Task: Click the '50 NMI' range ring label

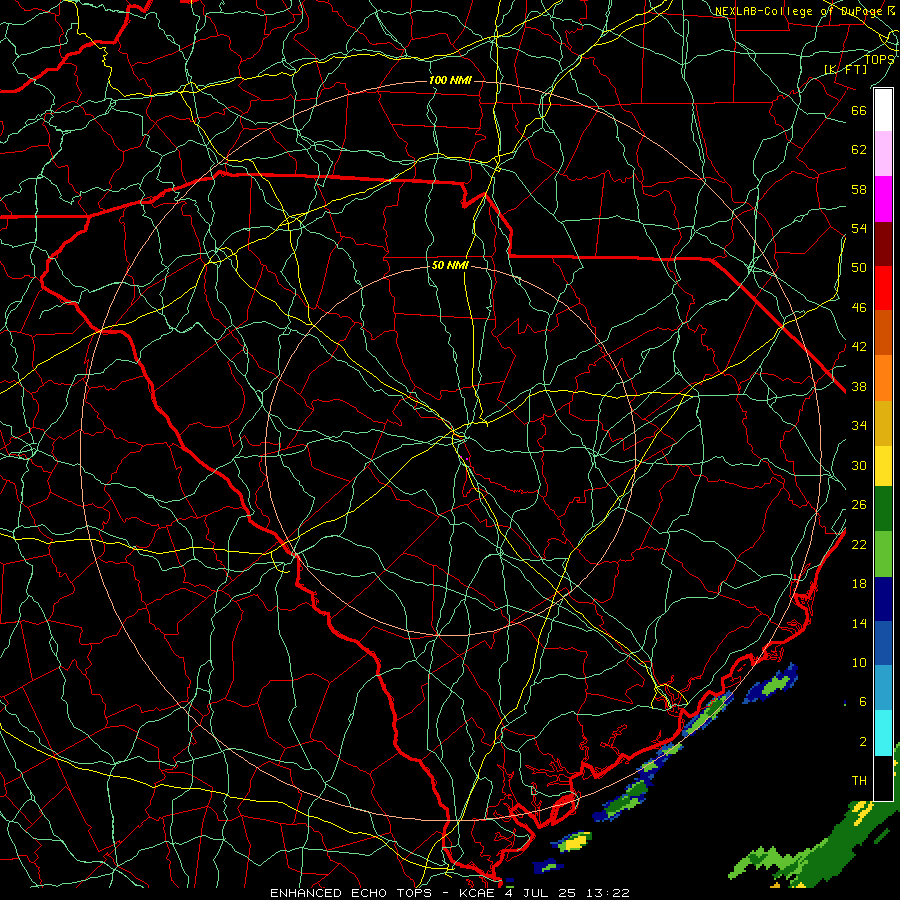Action: point(450,265)
